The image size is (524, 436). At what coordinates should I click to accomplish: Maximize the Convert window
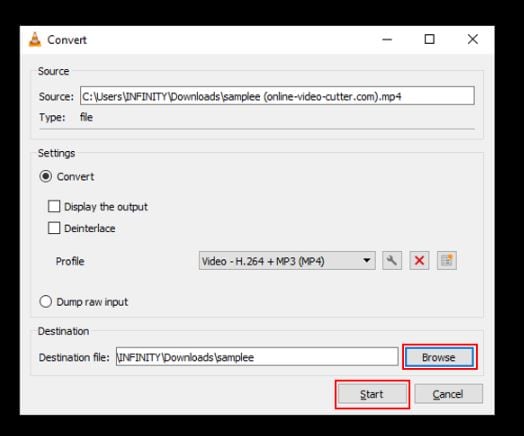click(x=429, y=39)
